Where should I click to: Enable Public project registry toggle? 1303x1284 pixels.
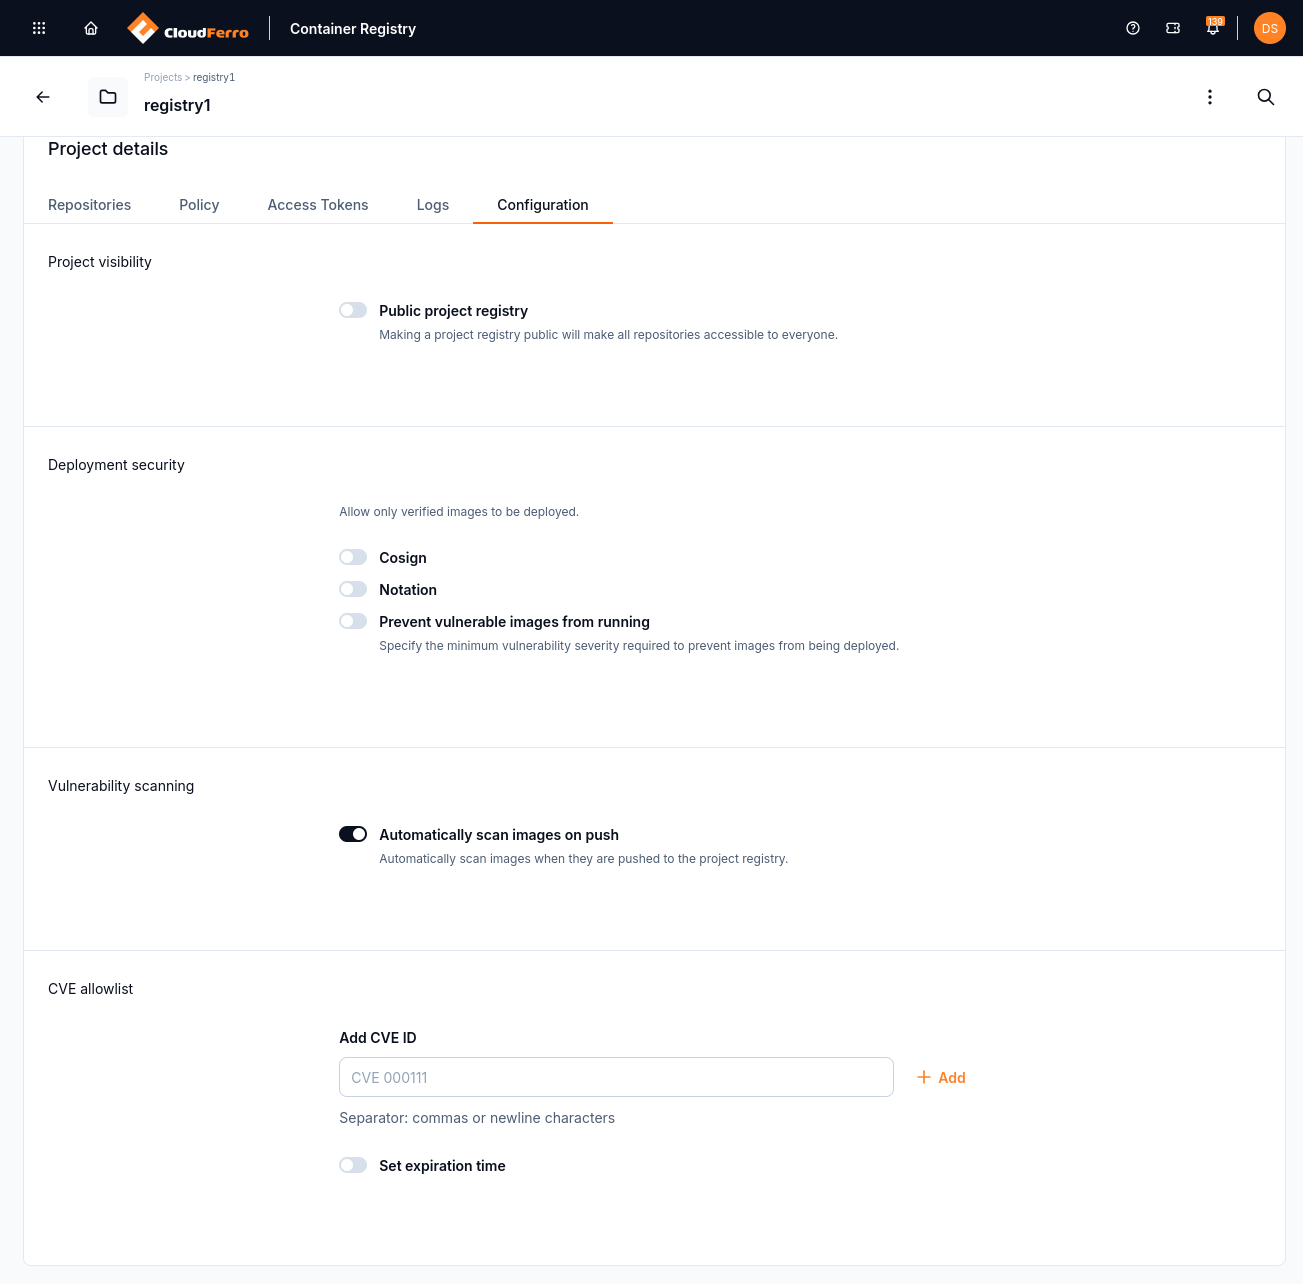click(353, 310)
